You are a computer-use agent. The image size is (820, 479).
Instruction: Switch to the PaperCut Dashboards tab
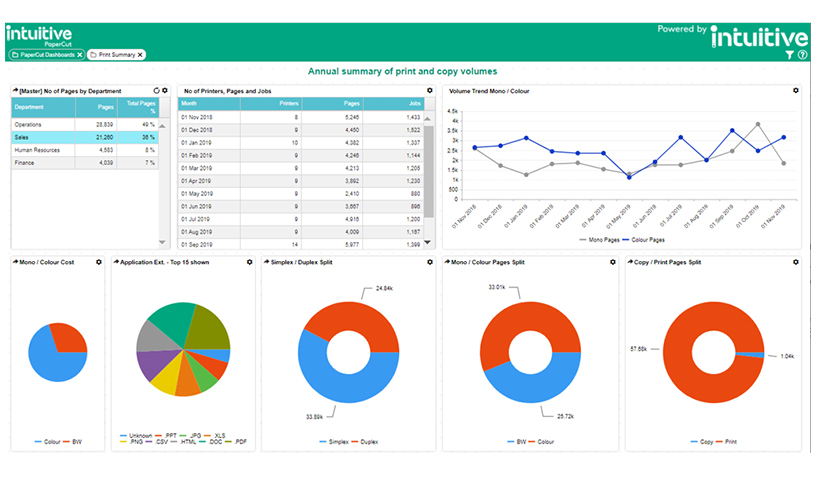coord(45,55)
